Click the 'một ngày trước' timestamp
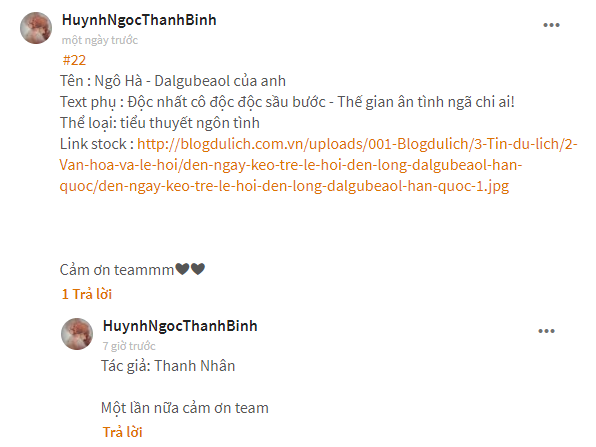 pyautogui.click(x=100, y=40)
